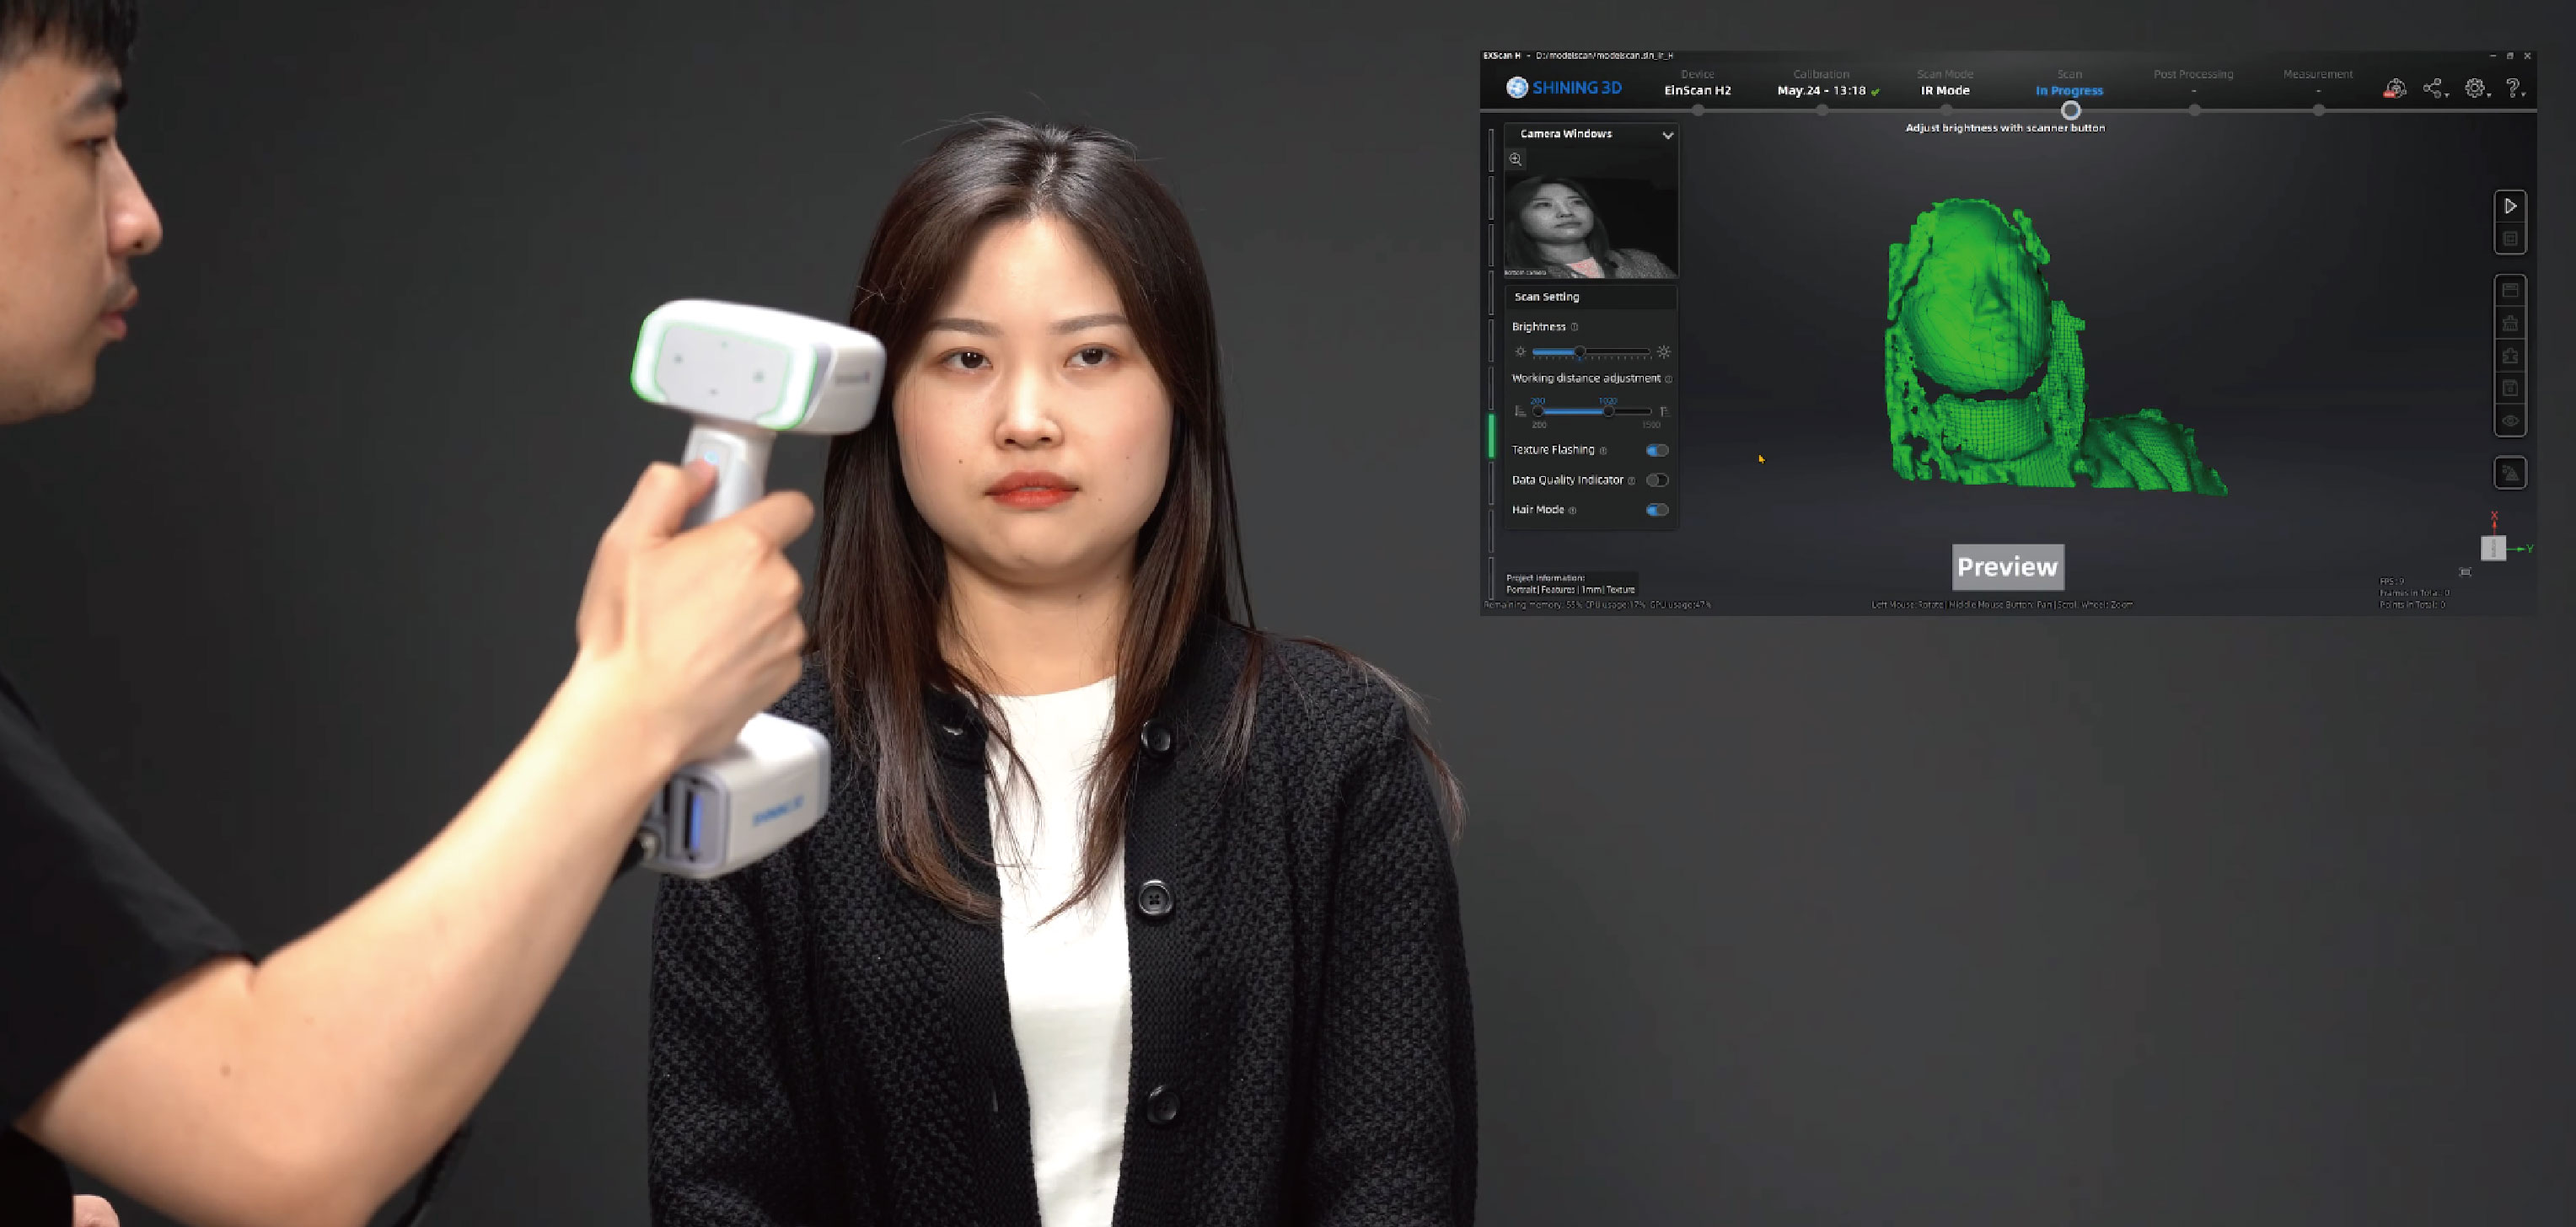Restore the EXScan H window
2576x1227 pixels.
click(x=2510, y=56)
